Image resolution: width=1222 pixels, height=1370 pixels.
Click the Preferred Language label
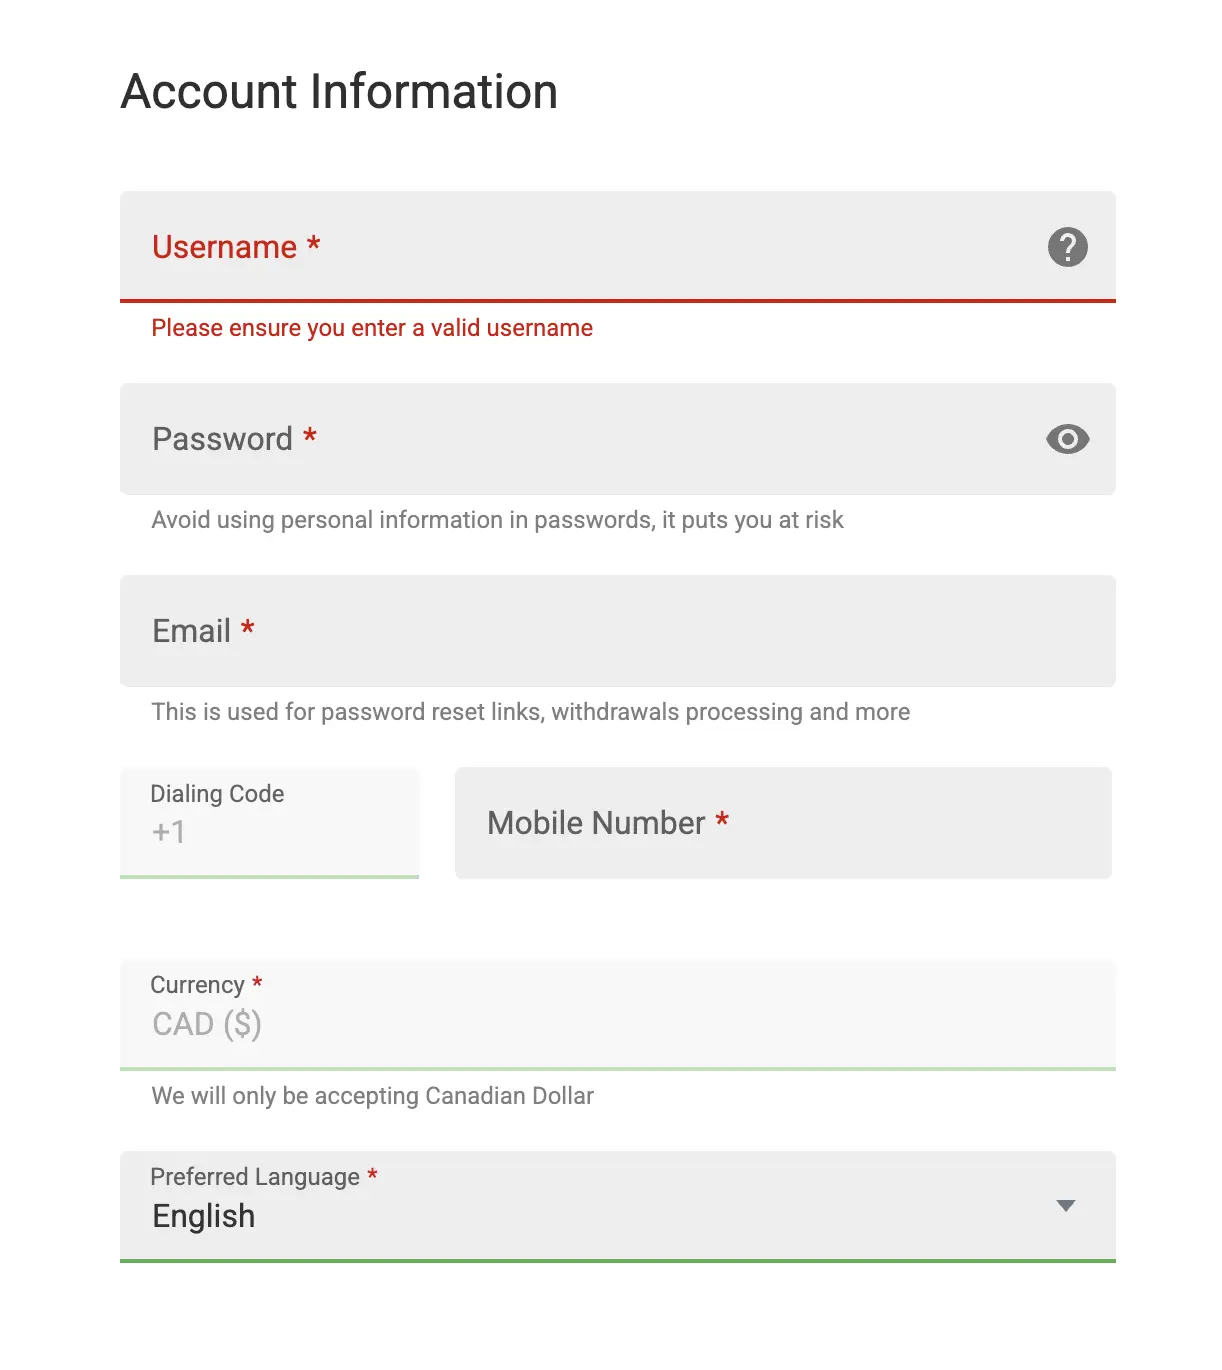click(264, 1177)
